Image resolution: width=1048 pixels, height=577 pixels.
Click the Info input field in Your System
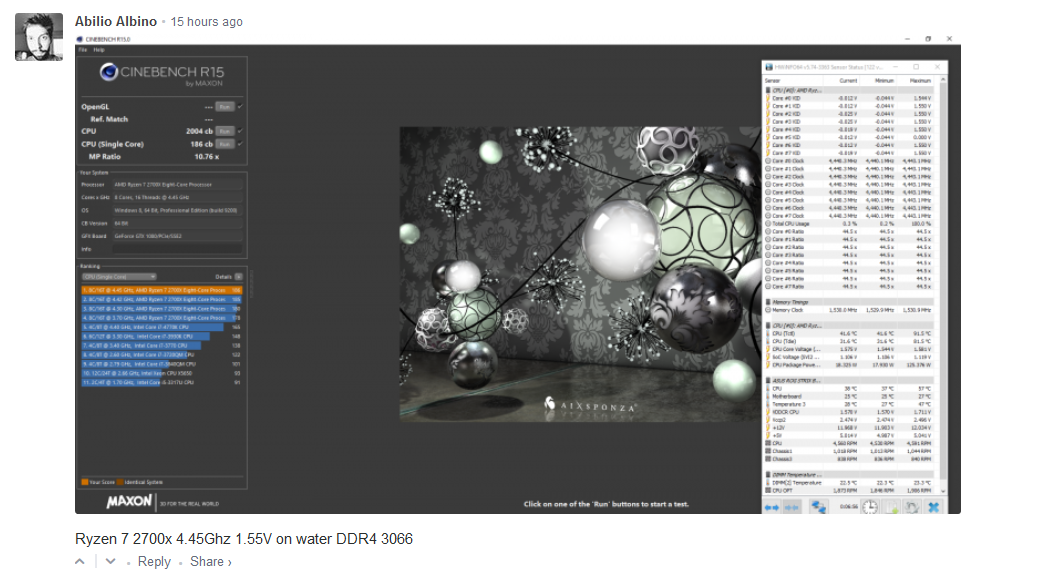[175, 249]
